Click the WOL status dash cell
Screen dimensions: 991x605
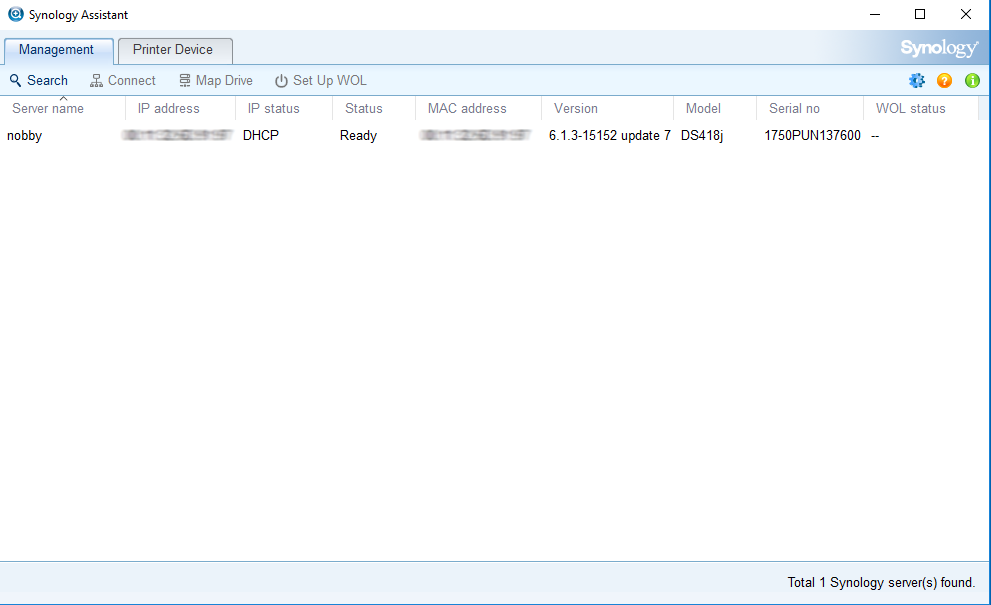pyautogui.click(x=875, y=135)
